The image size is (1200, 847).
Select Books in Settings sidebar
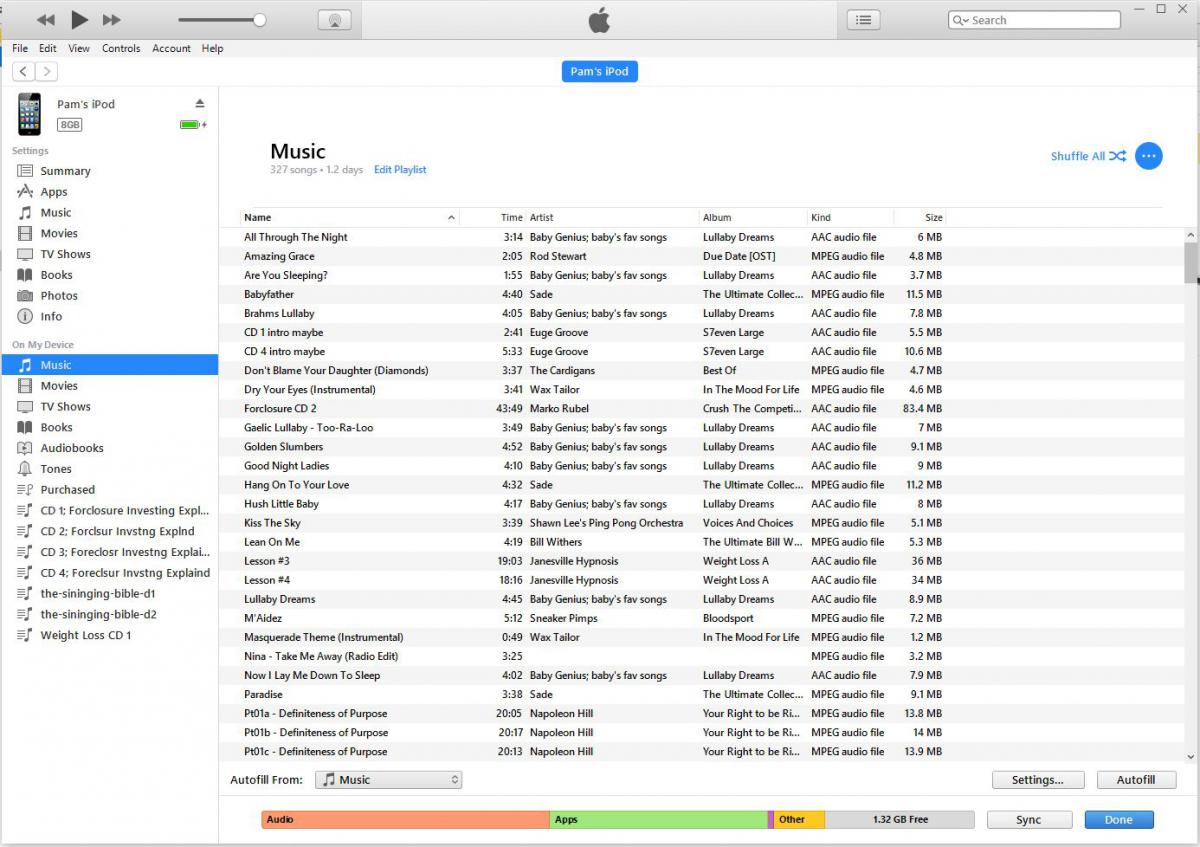[56, 275]
